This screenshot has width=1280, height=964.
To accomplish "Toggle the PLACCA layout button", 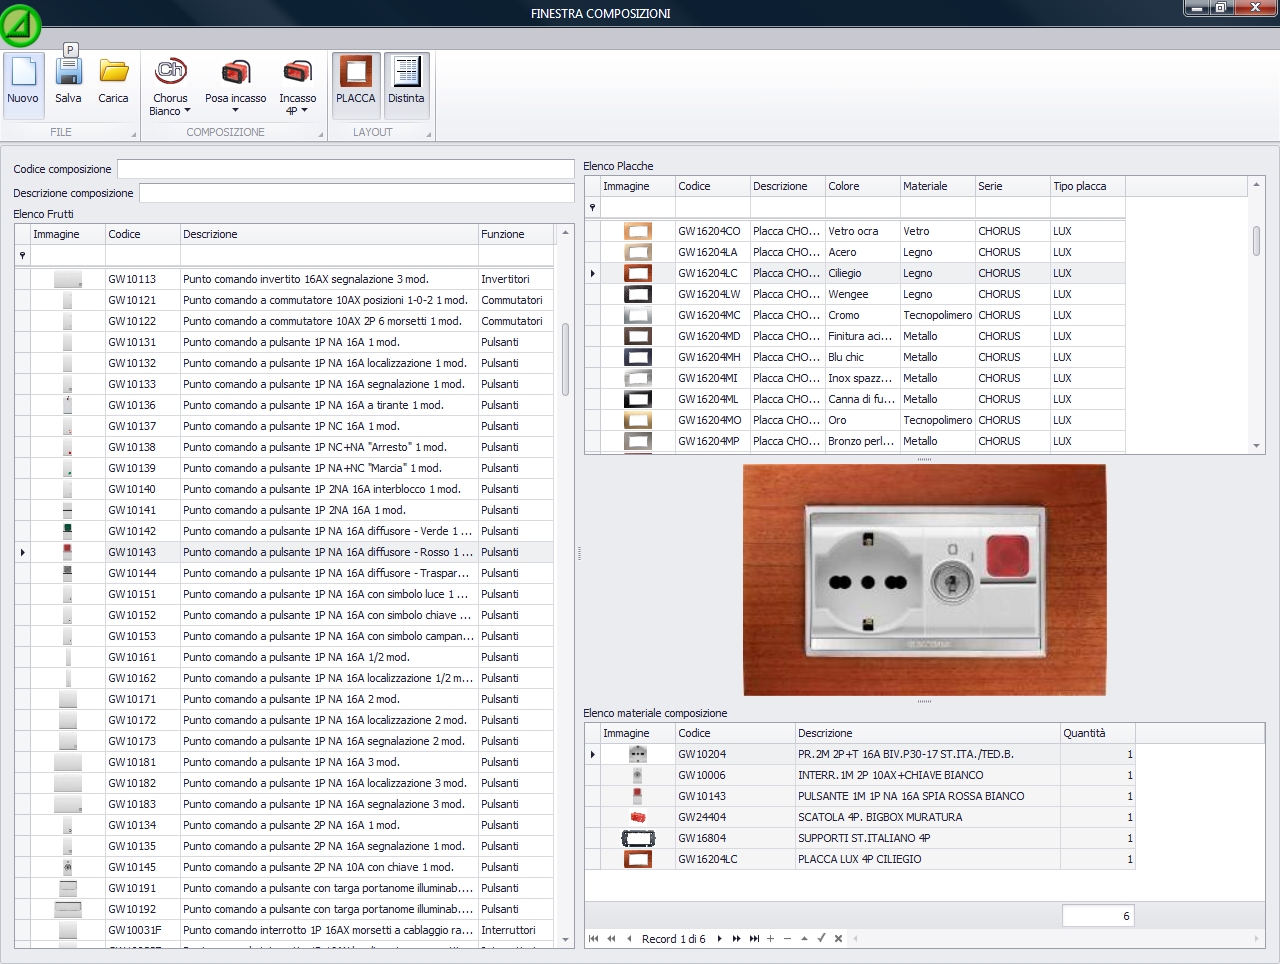I will point(356,85).
